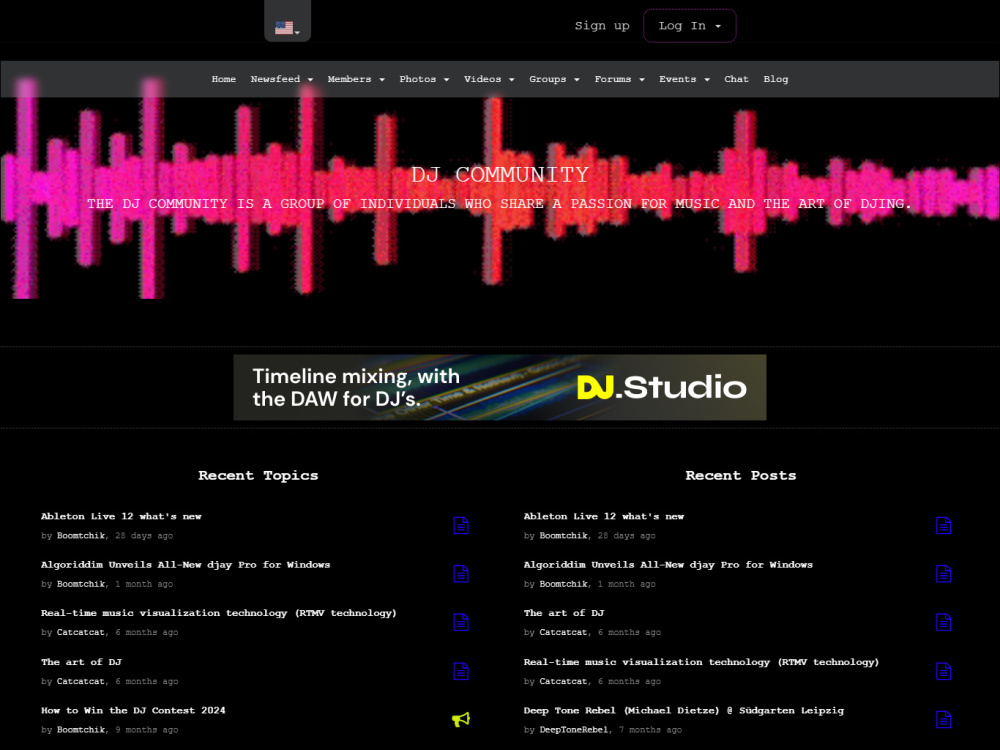The image size is (1000, 750).
Task: Open DeepToneRebel author profile link
Action: coord(574,730)
